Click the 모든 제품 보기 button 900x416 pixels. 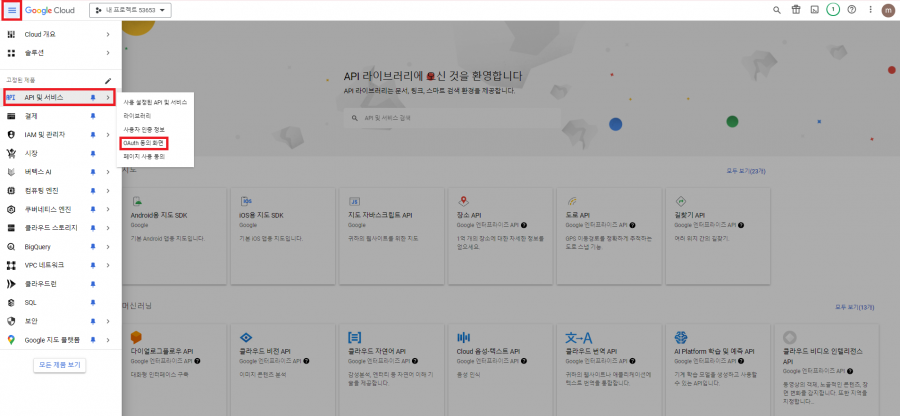click(59, 365)
